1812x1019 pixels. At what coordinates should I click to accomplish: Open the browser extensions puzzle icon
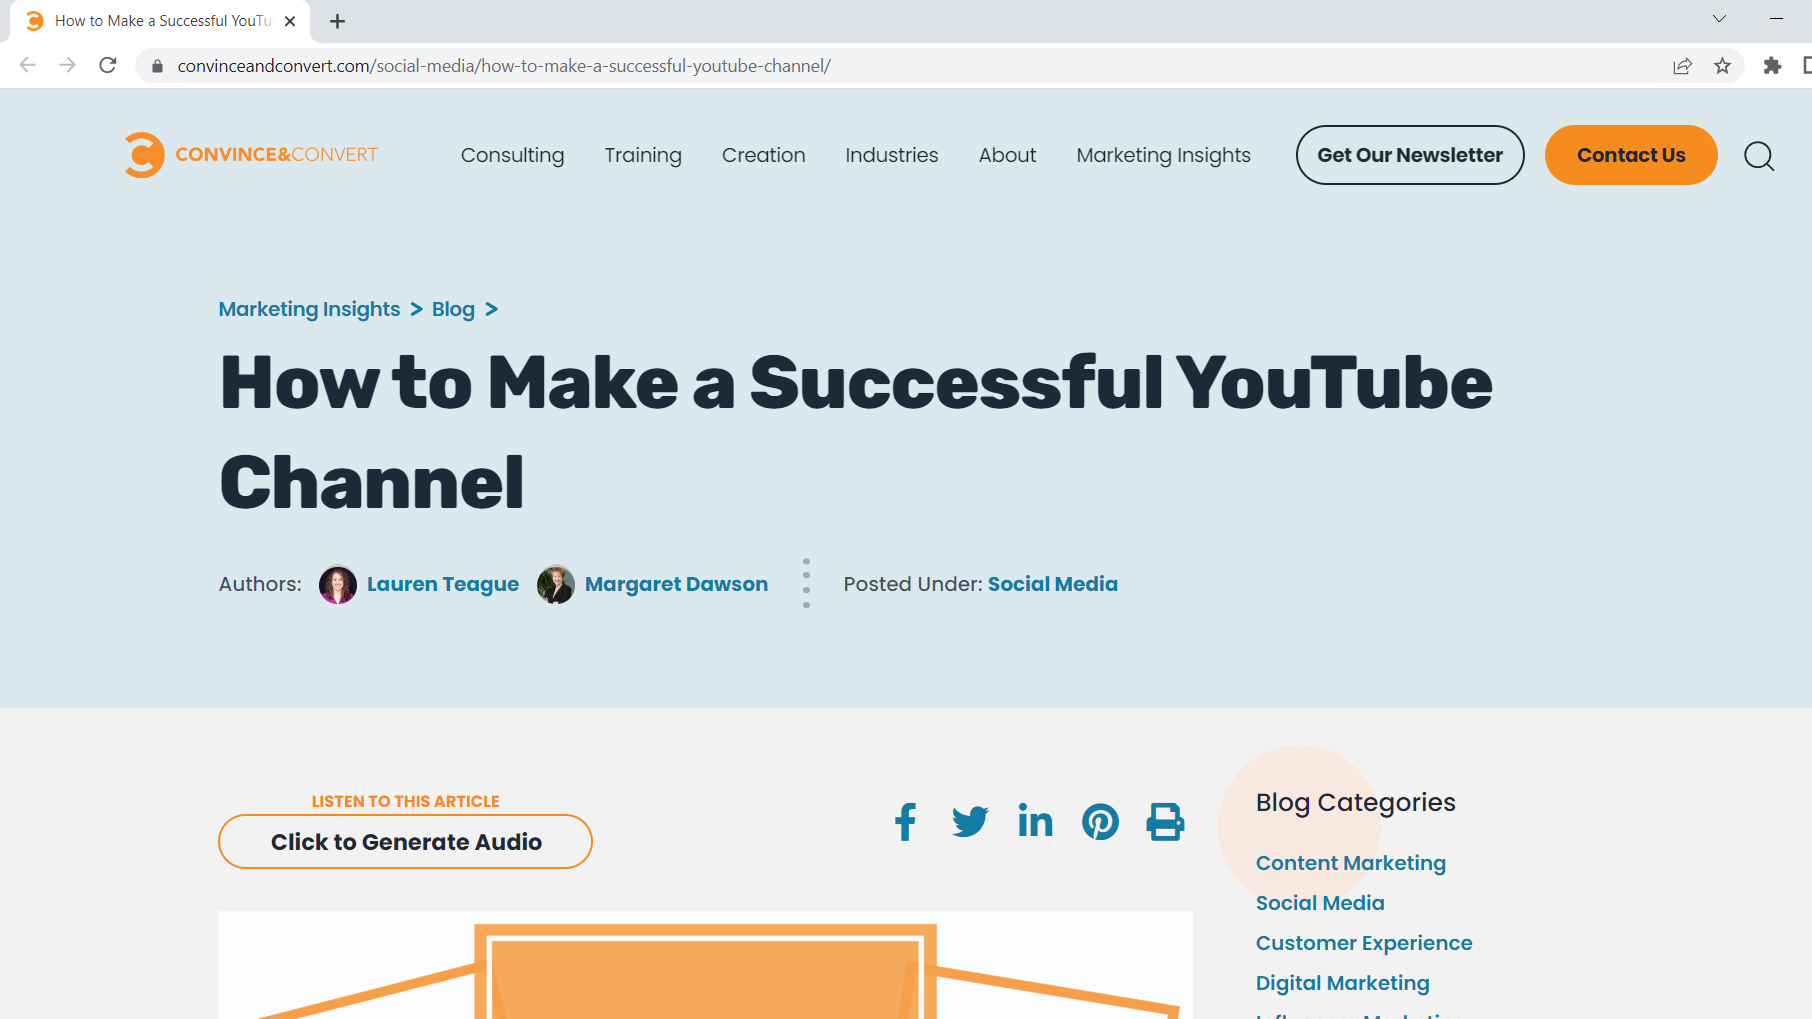[x=1772, y=66]
